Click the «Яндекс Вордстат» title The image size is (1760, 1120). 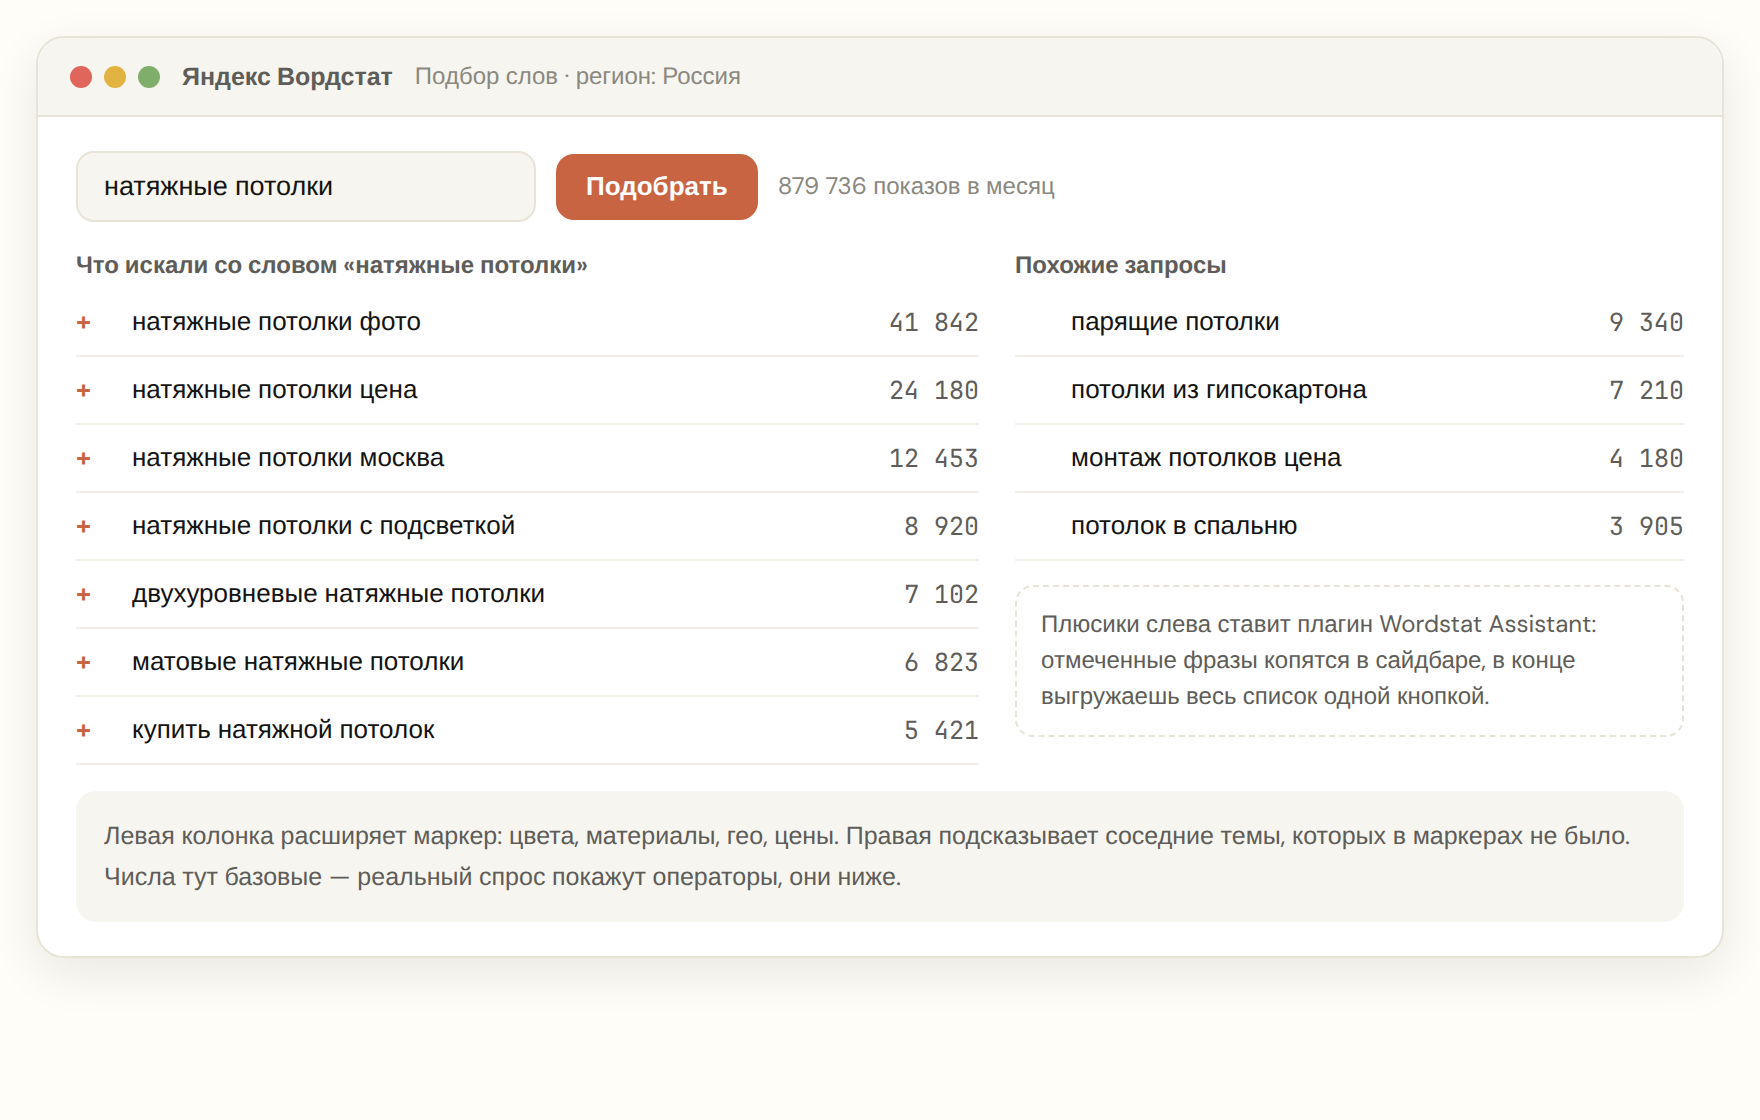pyautogui.click(x=287, y=77)
